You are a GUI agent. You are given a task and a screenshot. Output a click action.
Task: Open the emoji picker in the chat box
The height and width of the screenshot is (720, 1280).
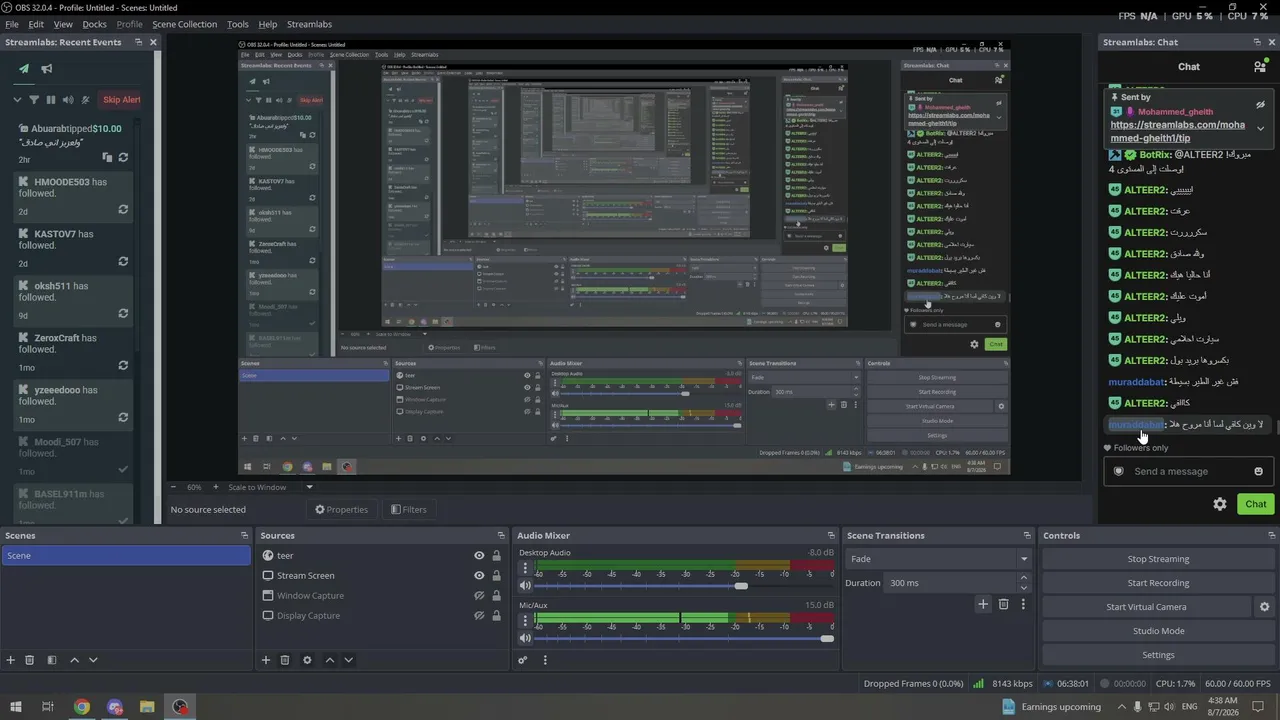1258,472
